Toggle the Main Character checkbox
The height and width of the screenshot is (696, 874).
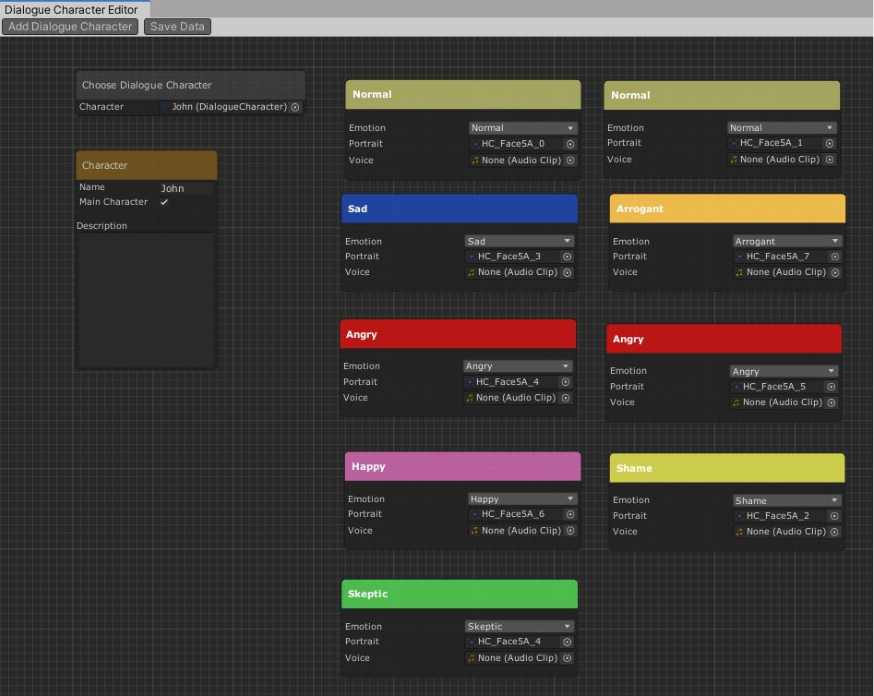click(x=164, y=202)
